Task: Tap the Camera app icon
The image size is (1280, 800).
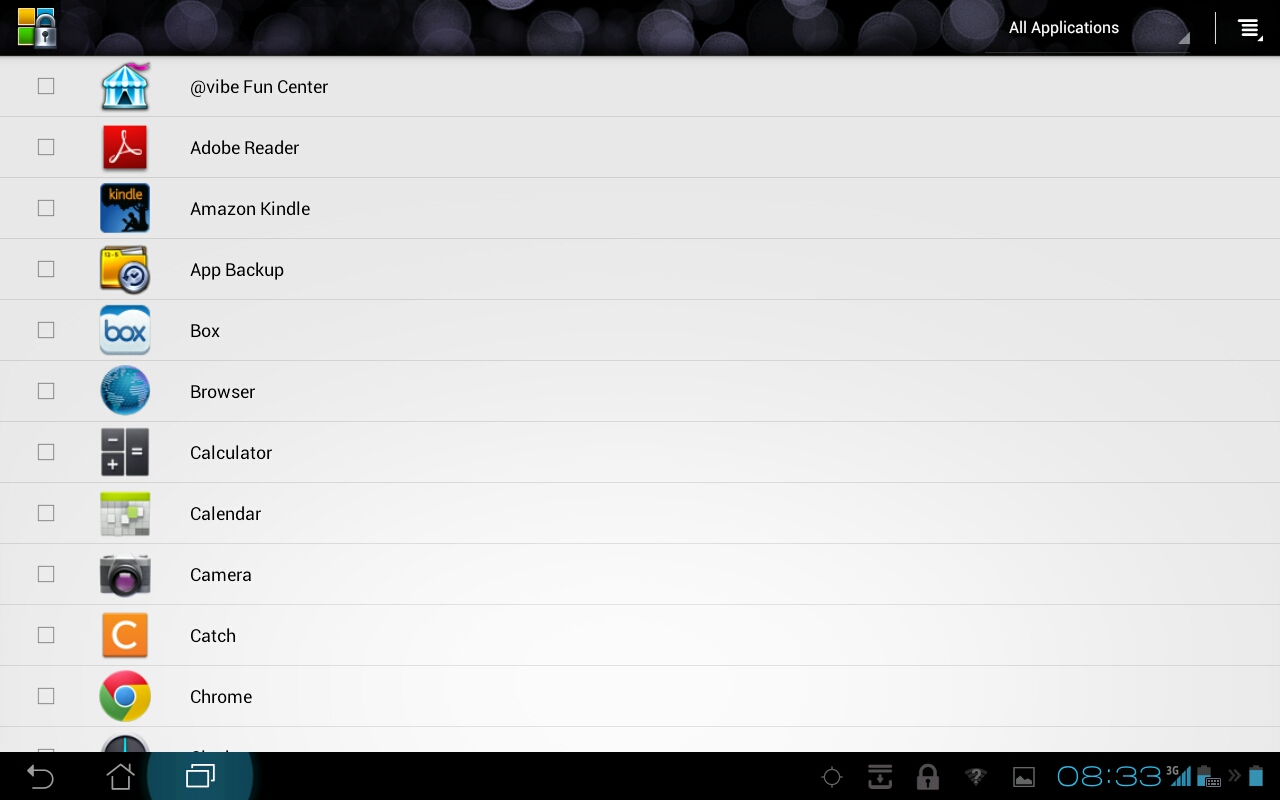Action: click(125, 575)
